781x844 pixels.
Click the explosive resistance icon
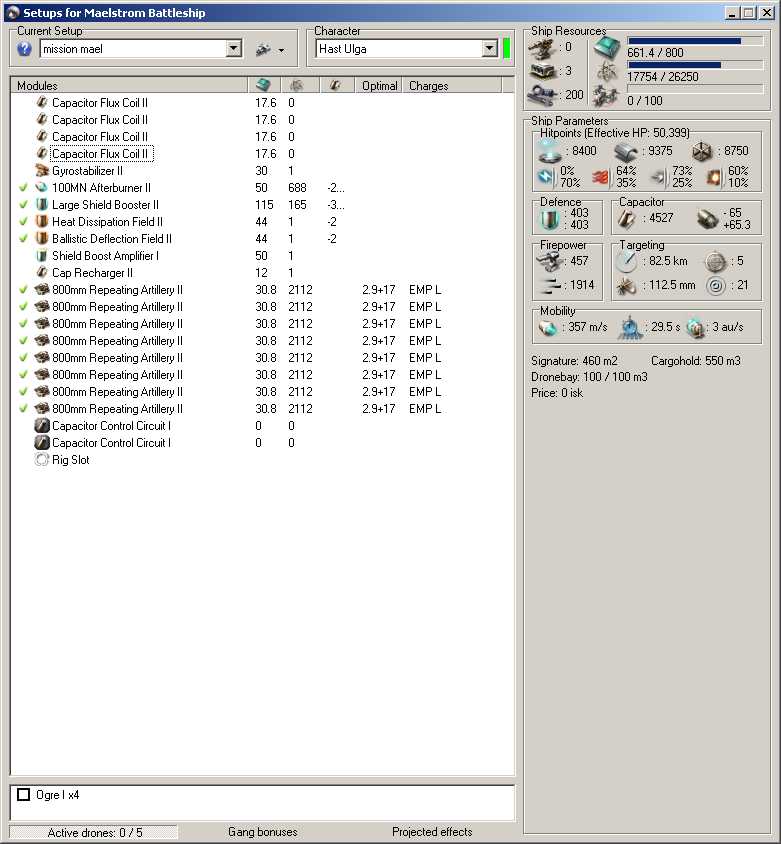[714, 177]
